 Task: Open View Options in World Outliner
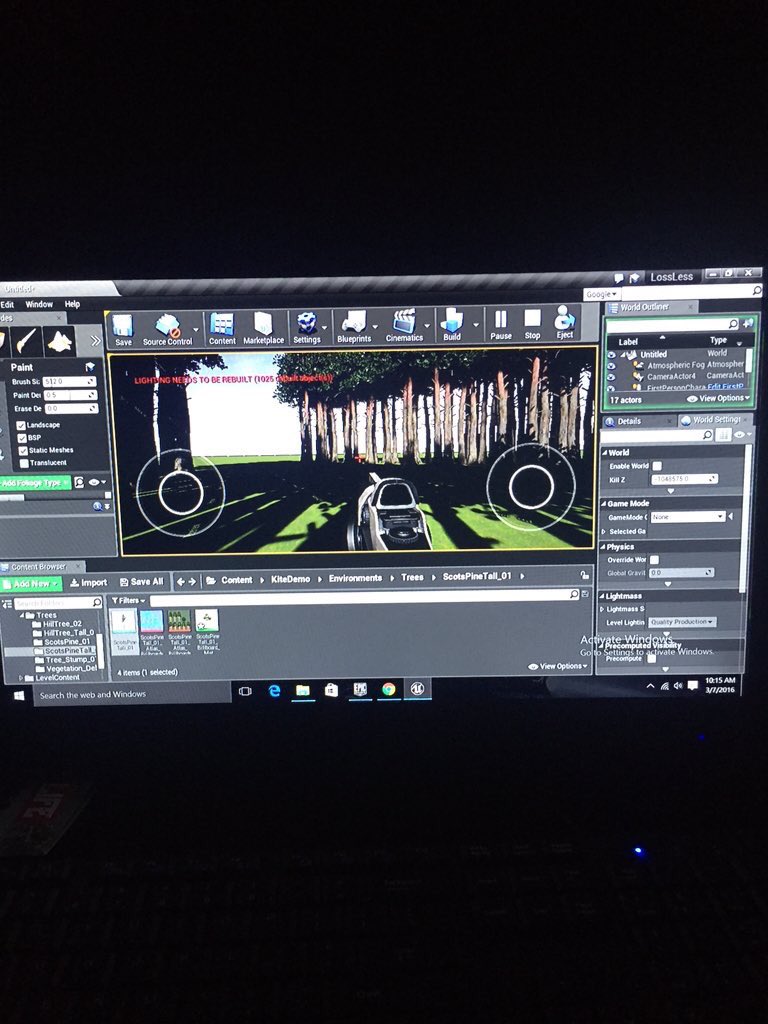tap(718, 398)
